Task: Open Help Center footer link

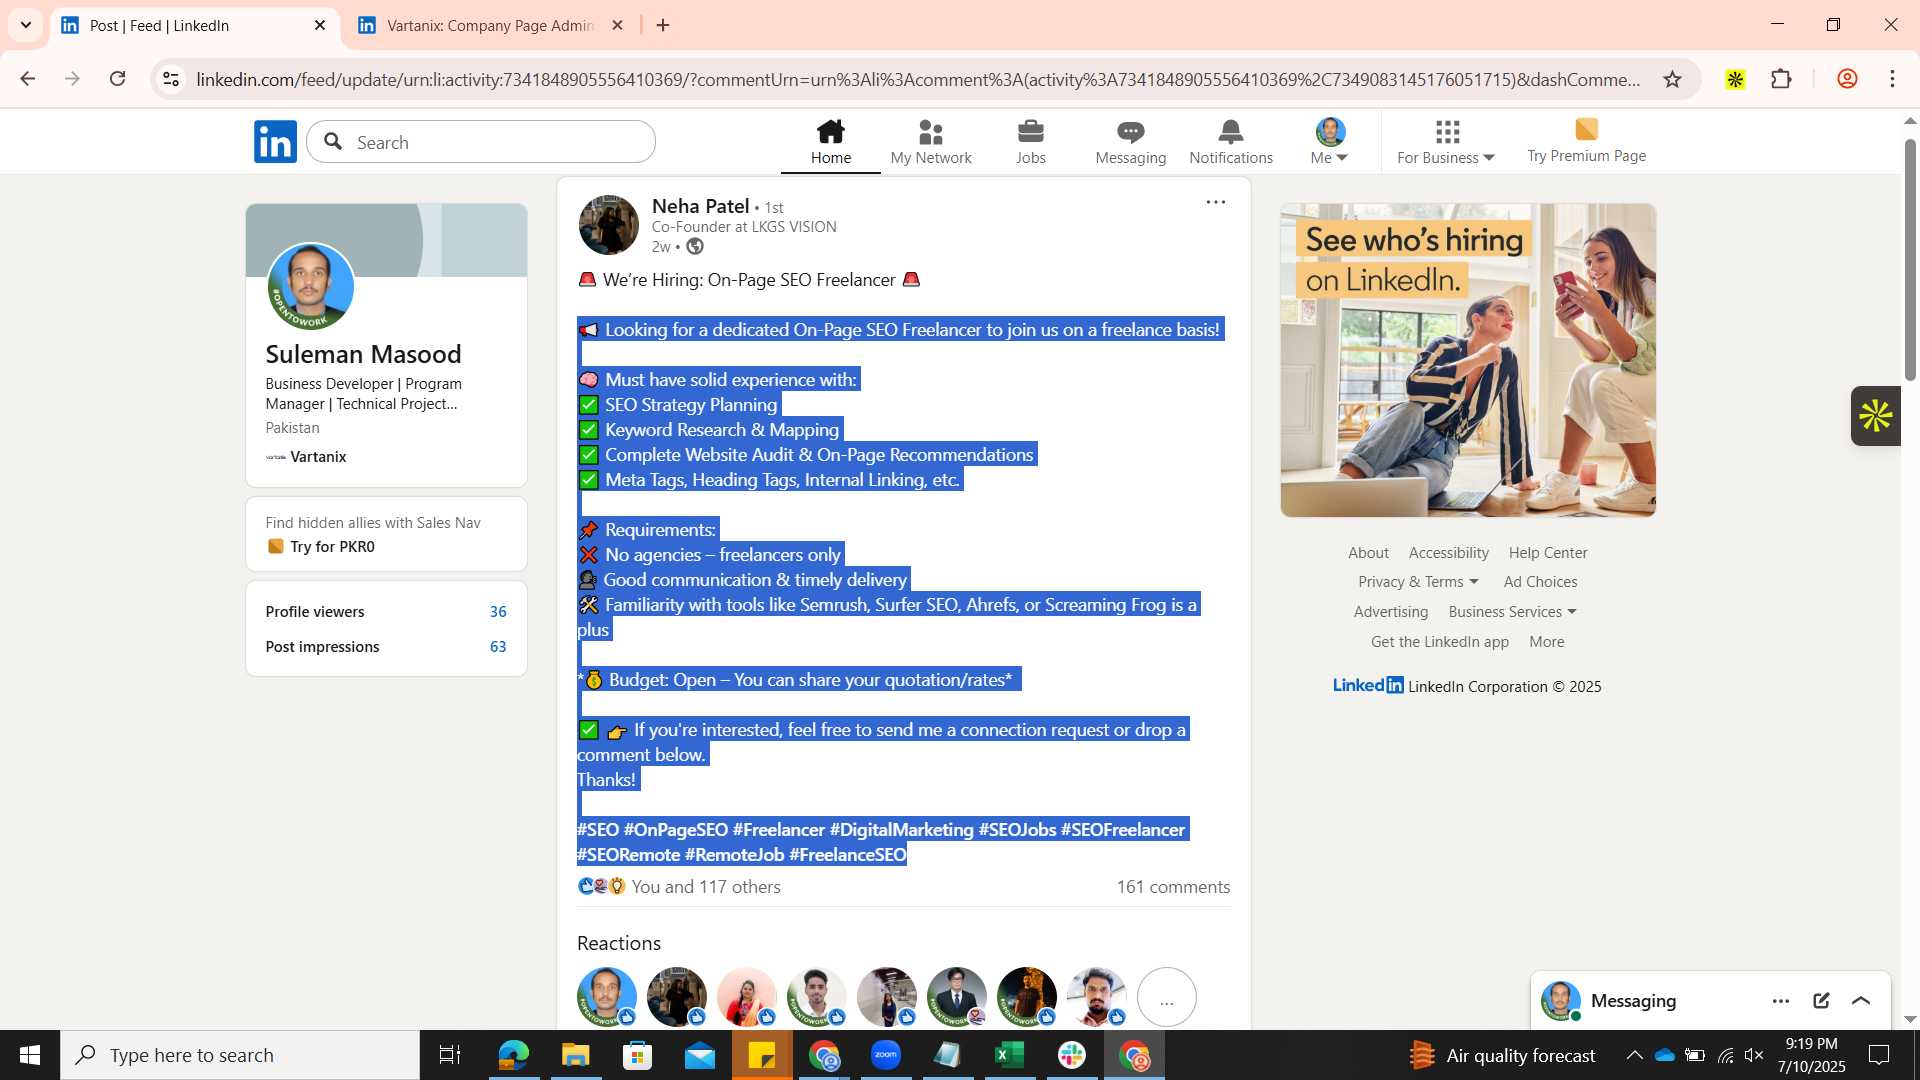Action: pos(1548,552)
